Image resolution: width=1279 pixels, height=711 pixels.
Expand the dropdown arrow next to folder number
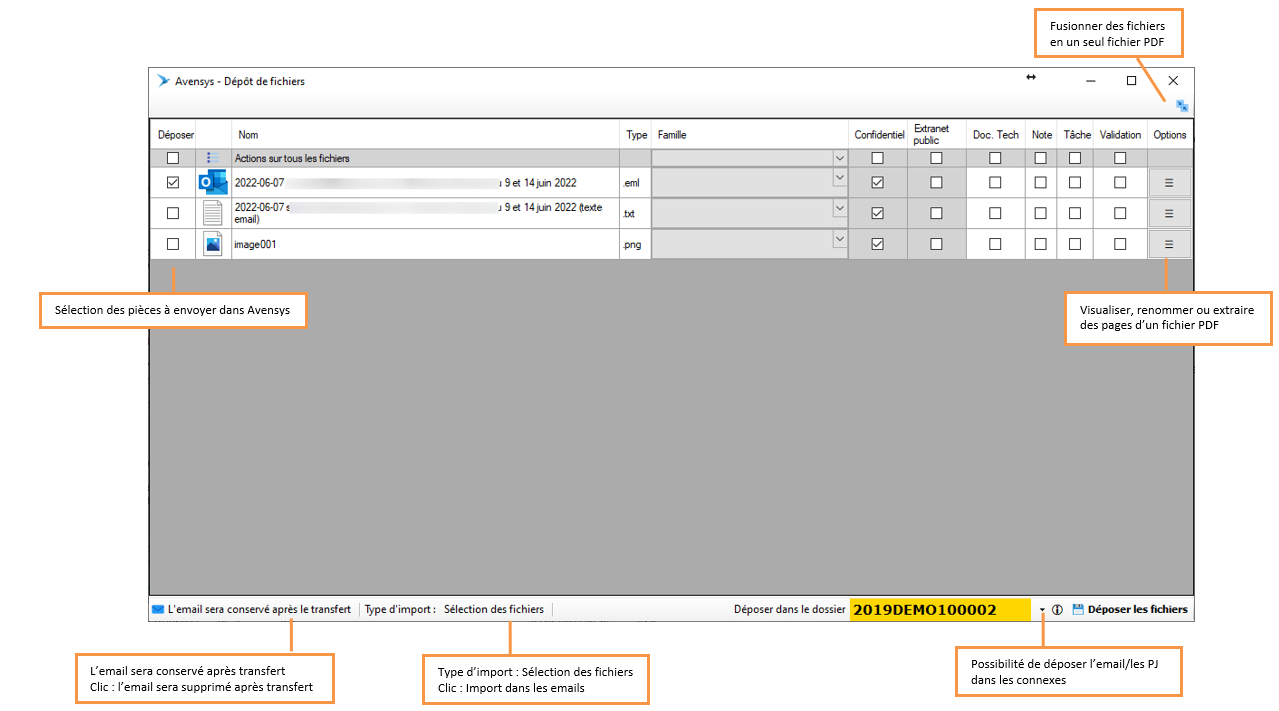coord(1042,610)
